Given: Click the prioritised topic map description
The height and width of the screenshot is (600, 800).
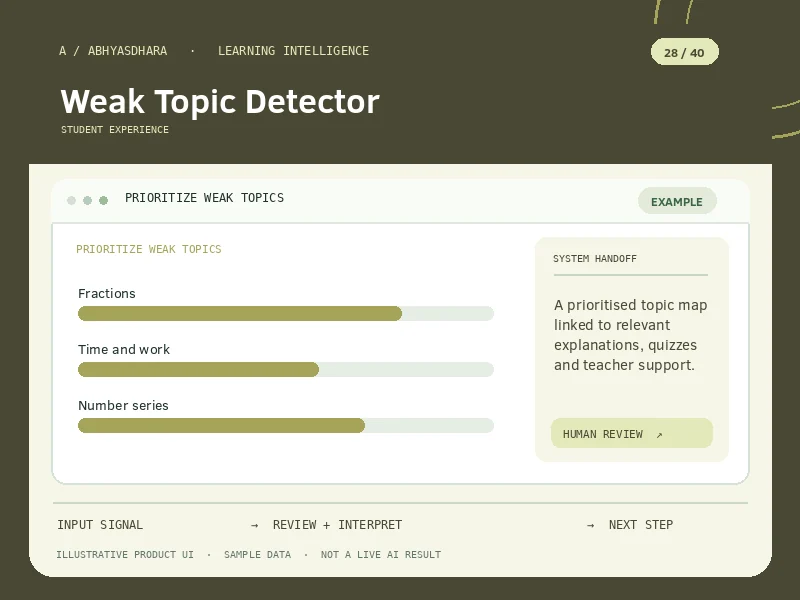Looking at the screenshot, I should click(x=631, y=335).
